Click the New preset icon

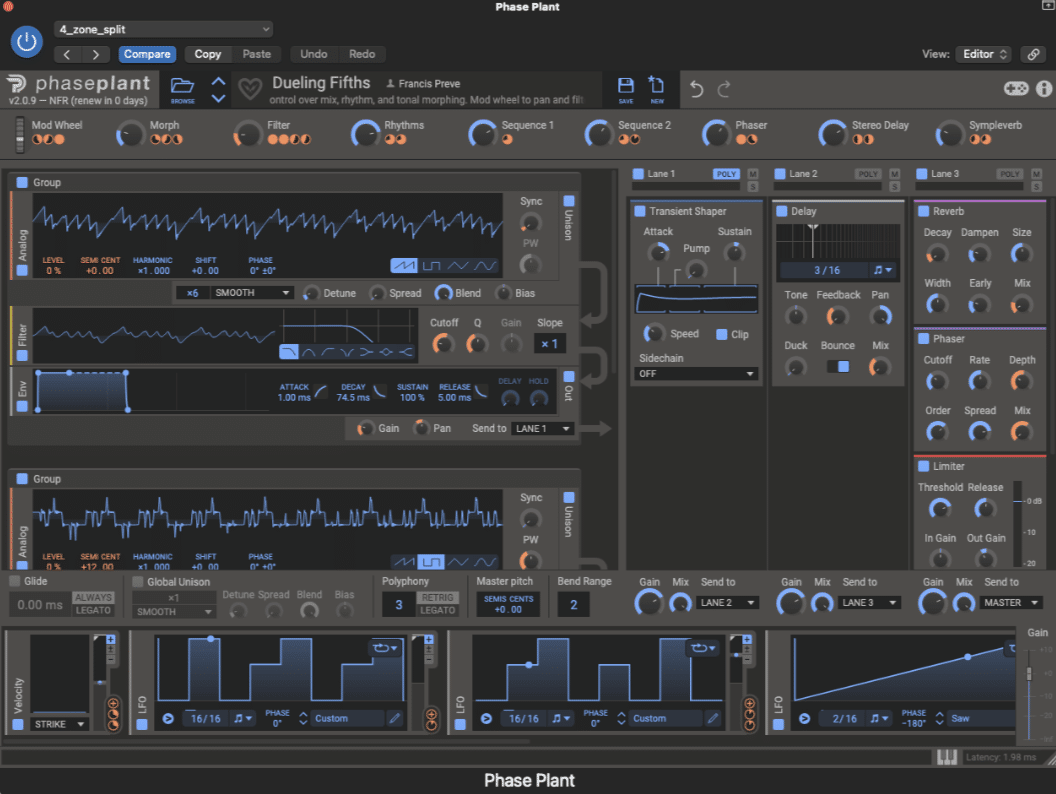coord(657,90)
